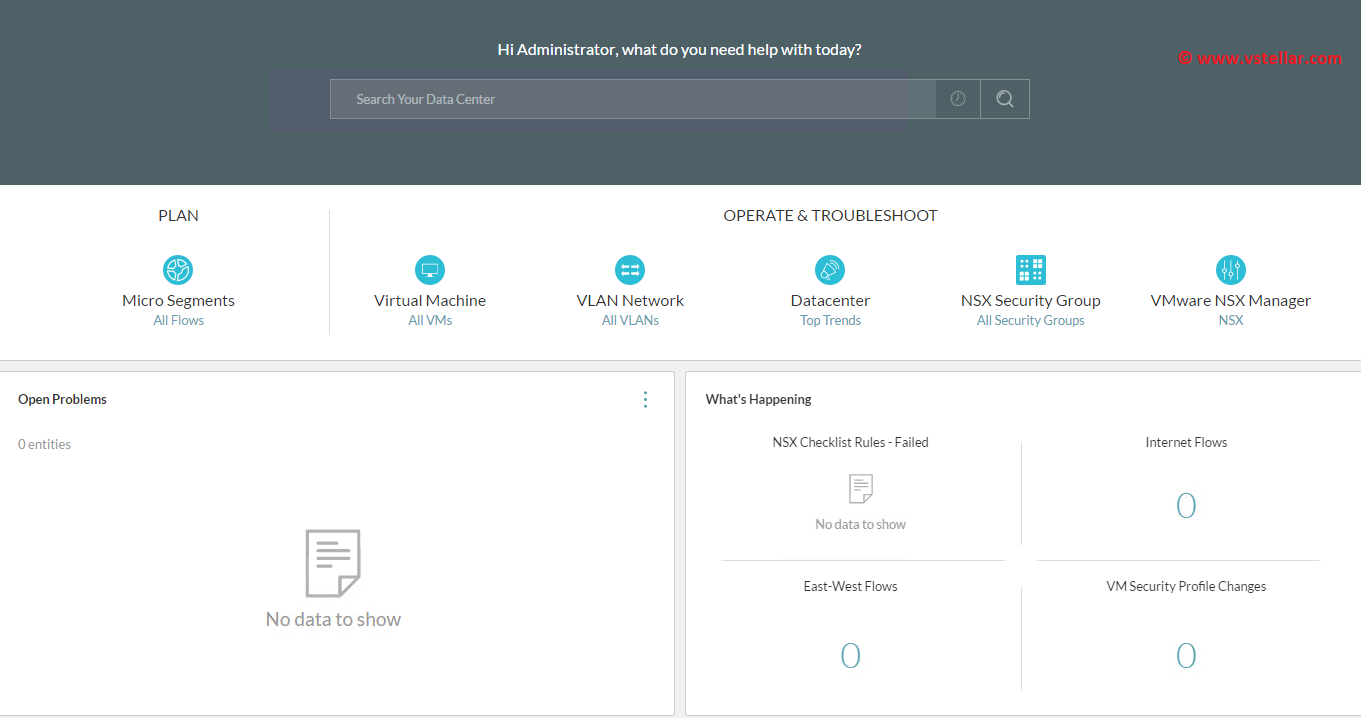Select the All VLANs link
Viewport: 1361px width, 718px height.
(630, 321)
